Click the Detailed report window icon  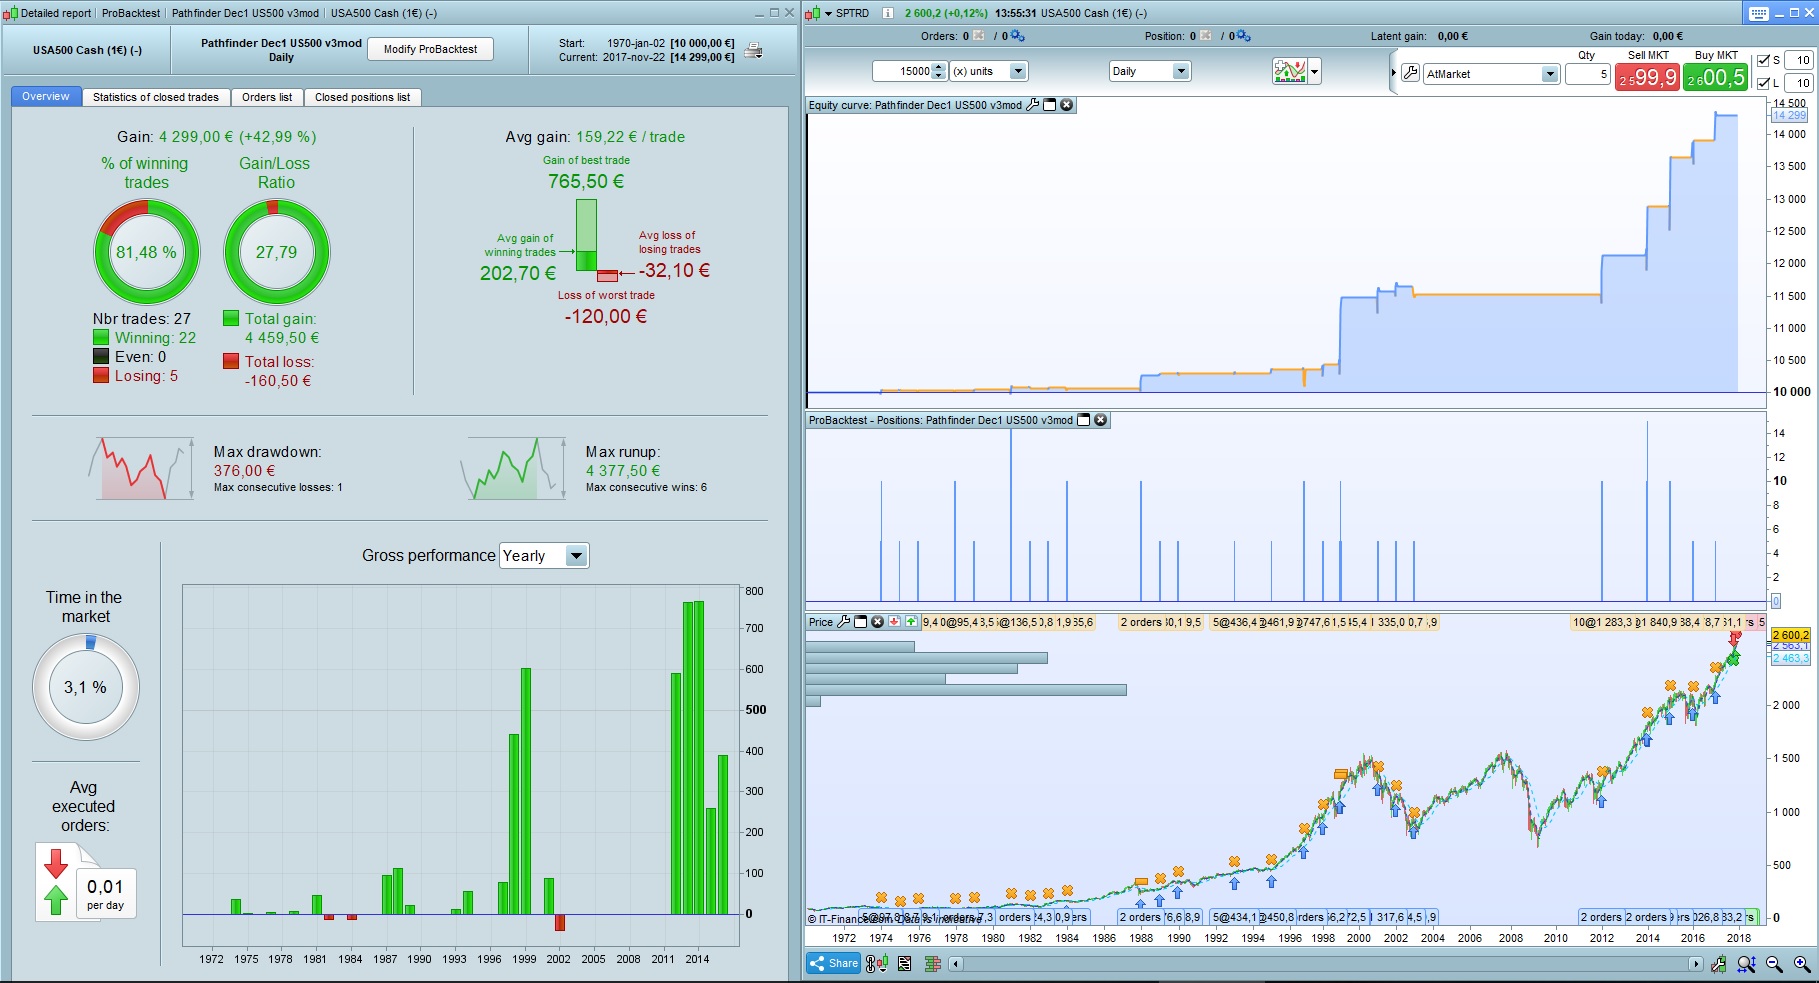11,13
